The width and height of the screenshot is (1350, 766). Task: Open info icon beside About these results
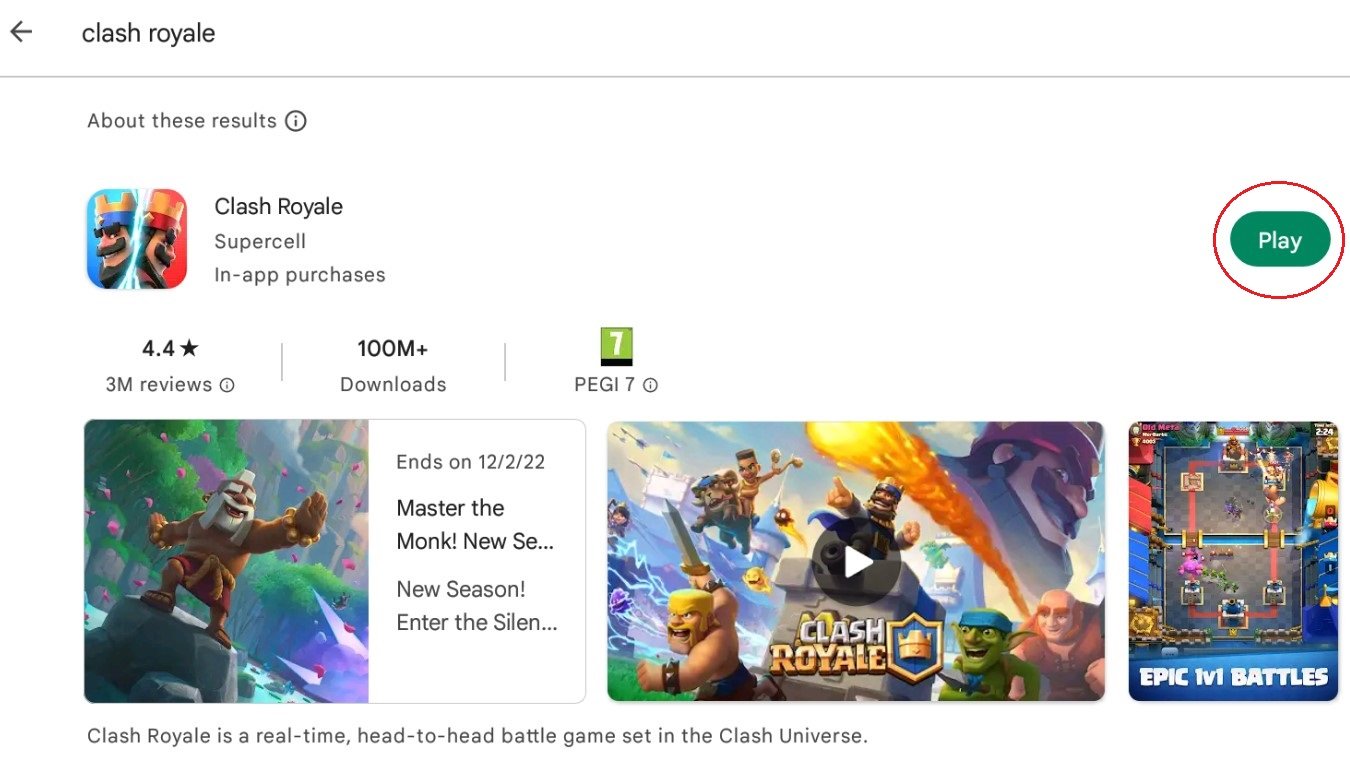point(296,121)
